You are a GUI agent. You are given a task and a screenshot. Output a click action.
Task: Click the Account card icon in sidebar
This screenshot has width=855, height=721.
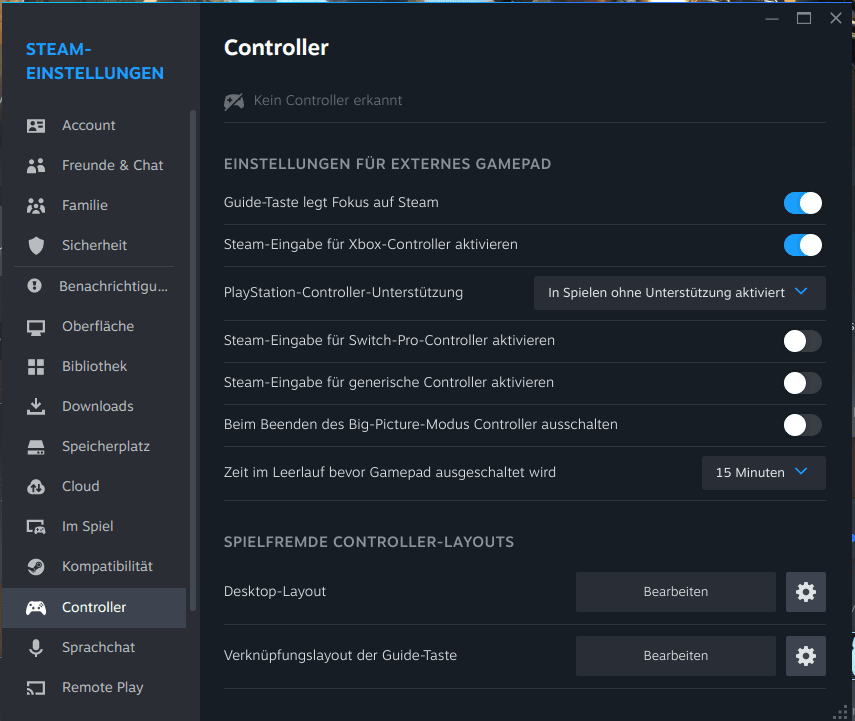(x=36, y=125)
